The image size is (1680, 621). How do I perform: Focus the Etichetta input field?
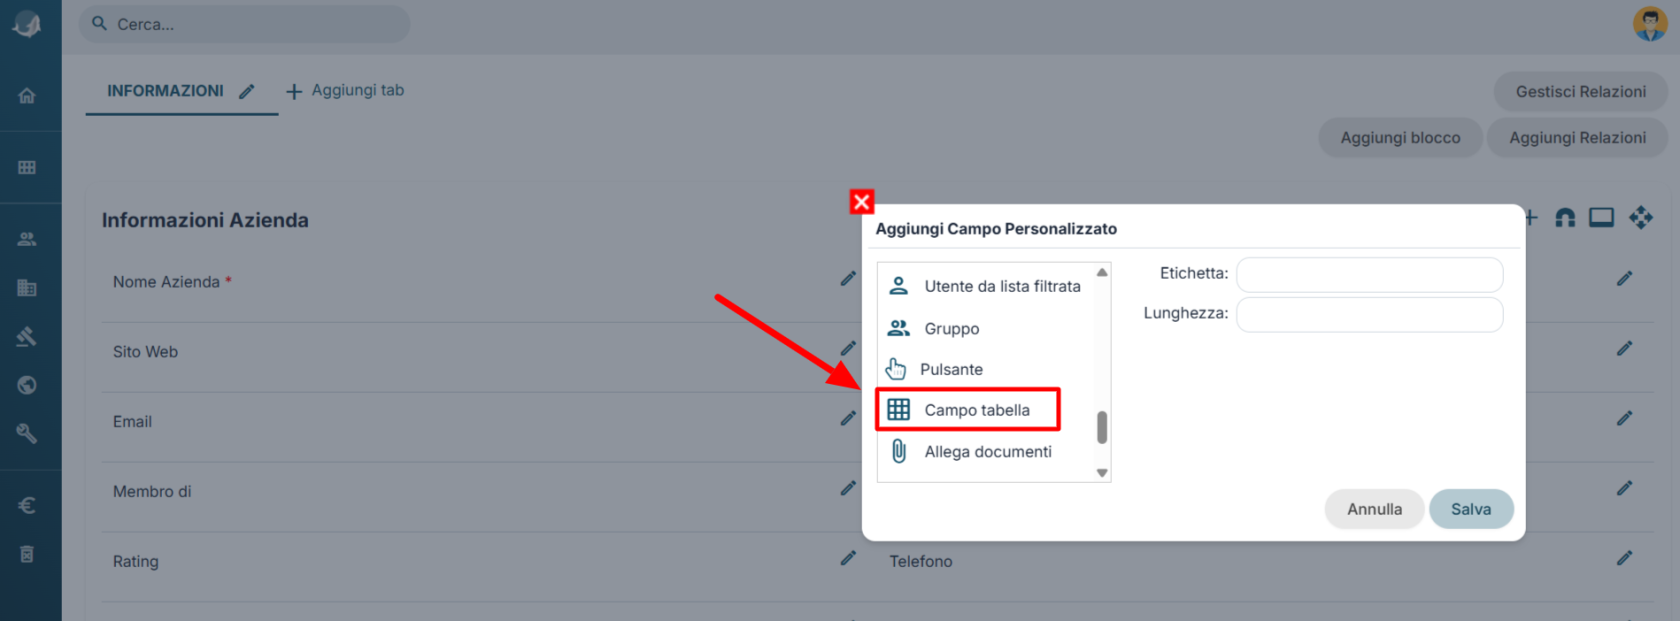1369,274
